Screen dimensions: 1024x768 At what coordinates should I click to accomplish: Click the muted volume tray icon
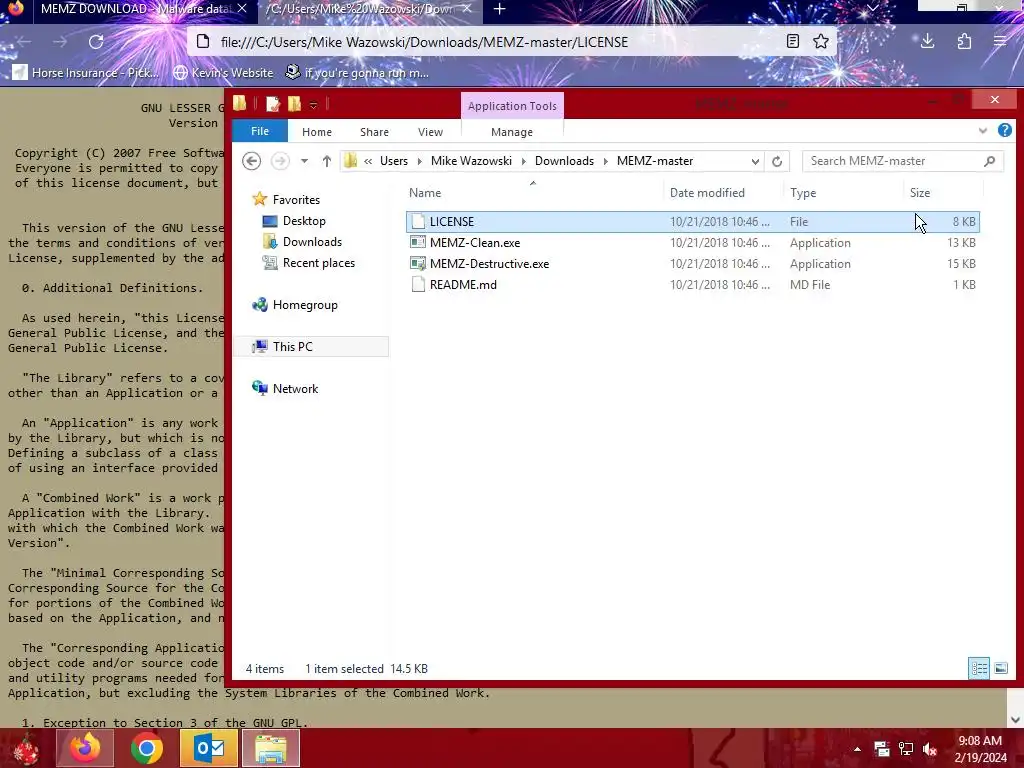(x=930, y=749)
